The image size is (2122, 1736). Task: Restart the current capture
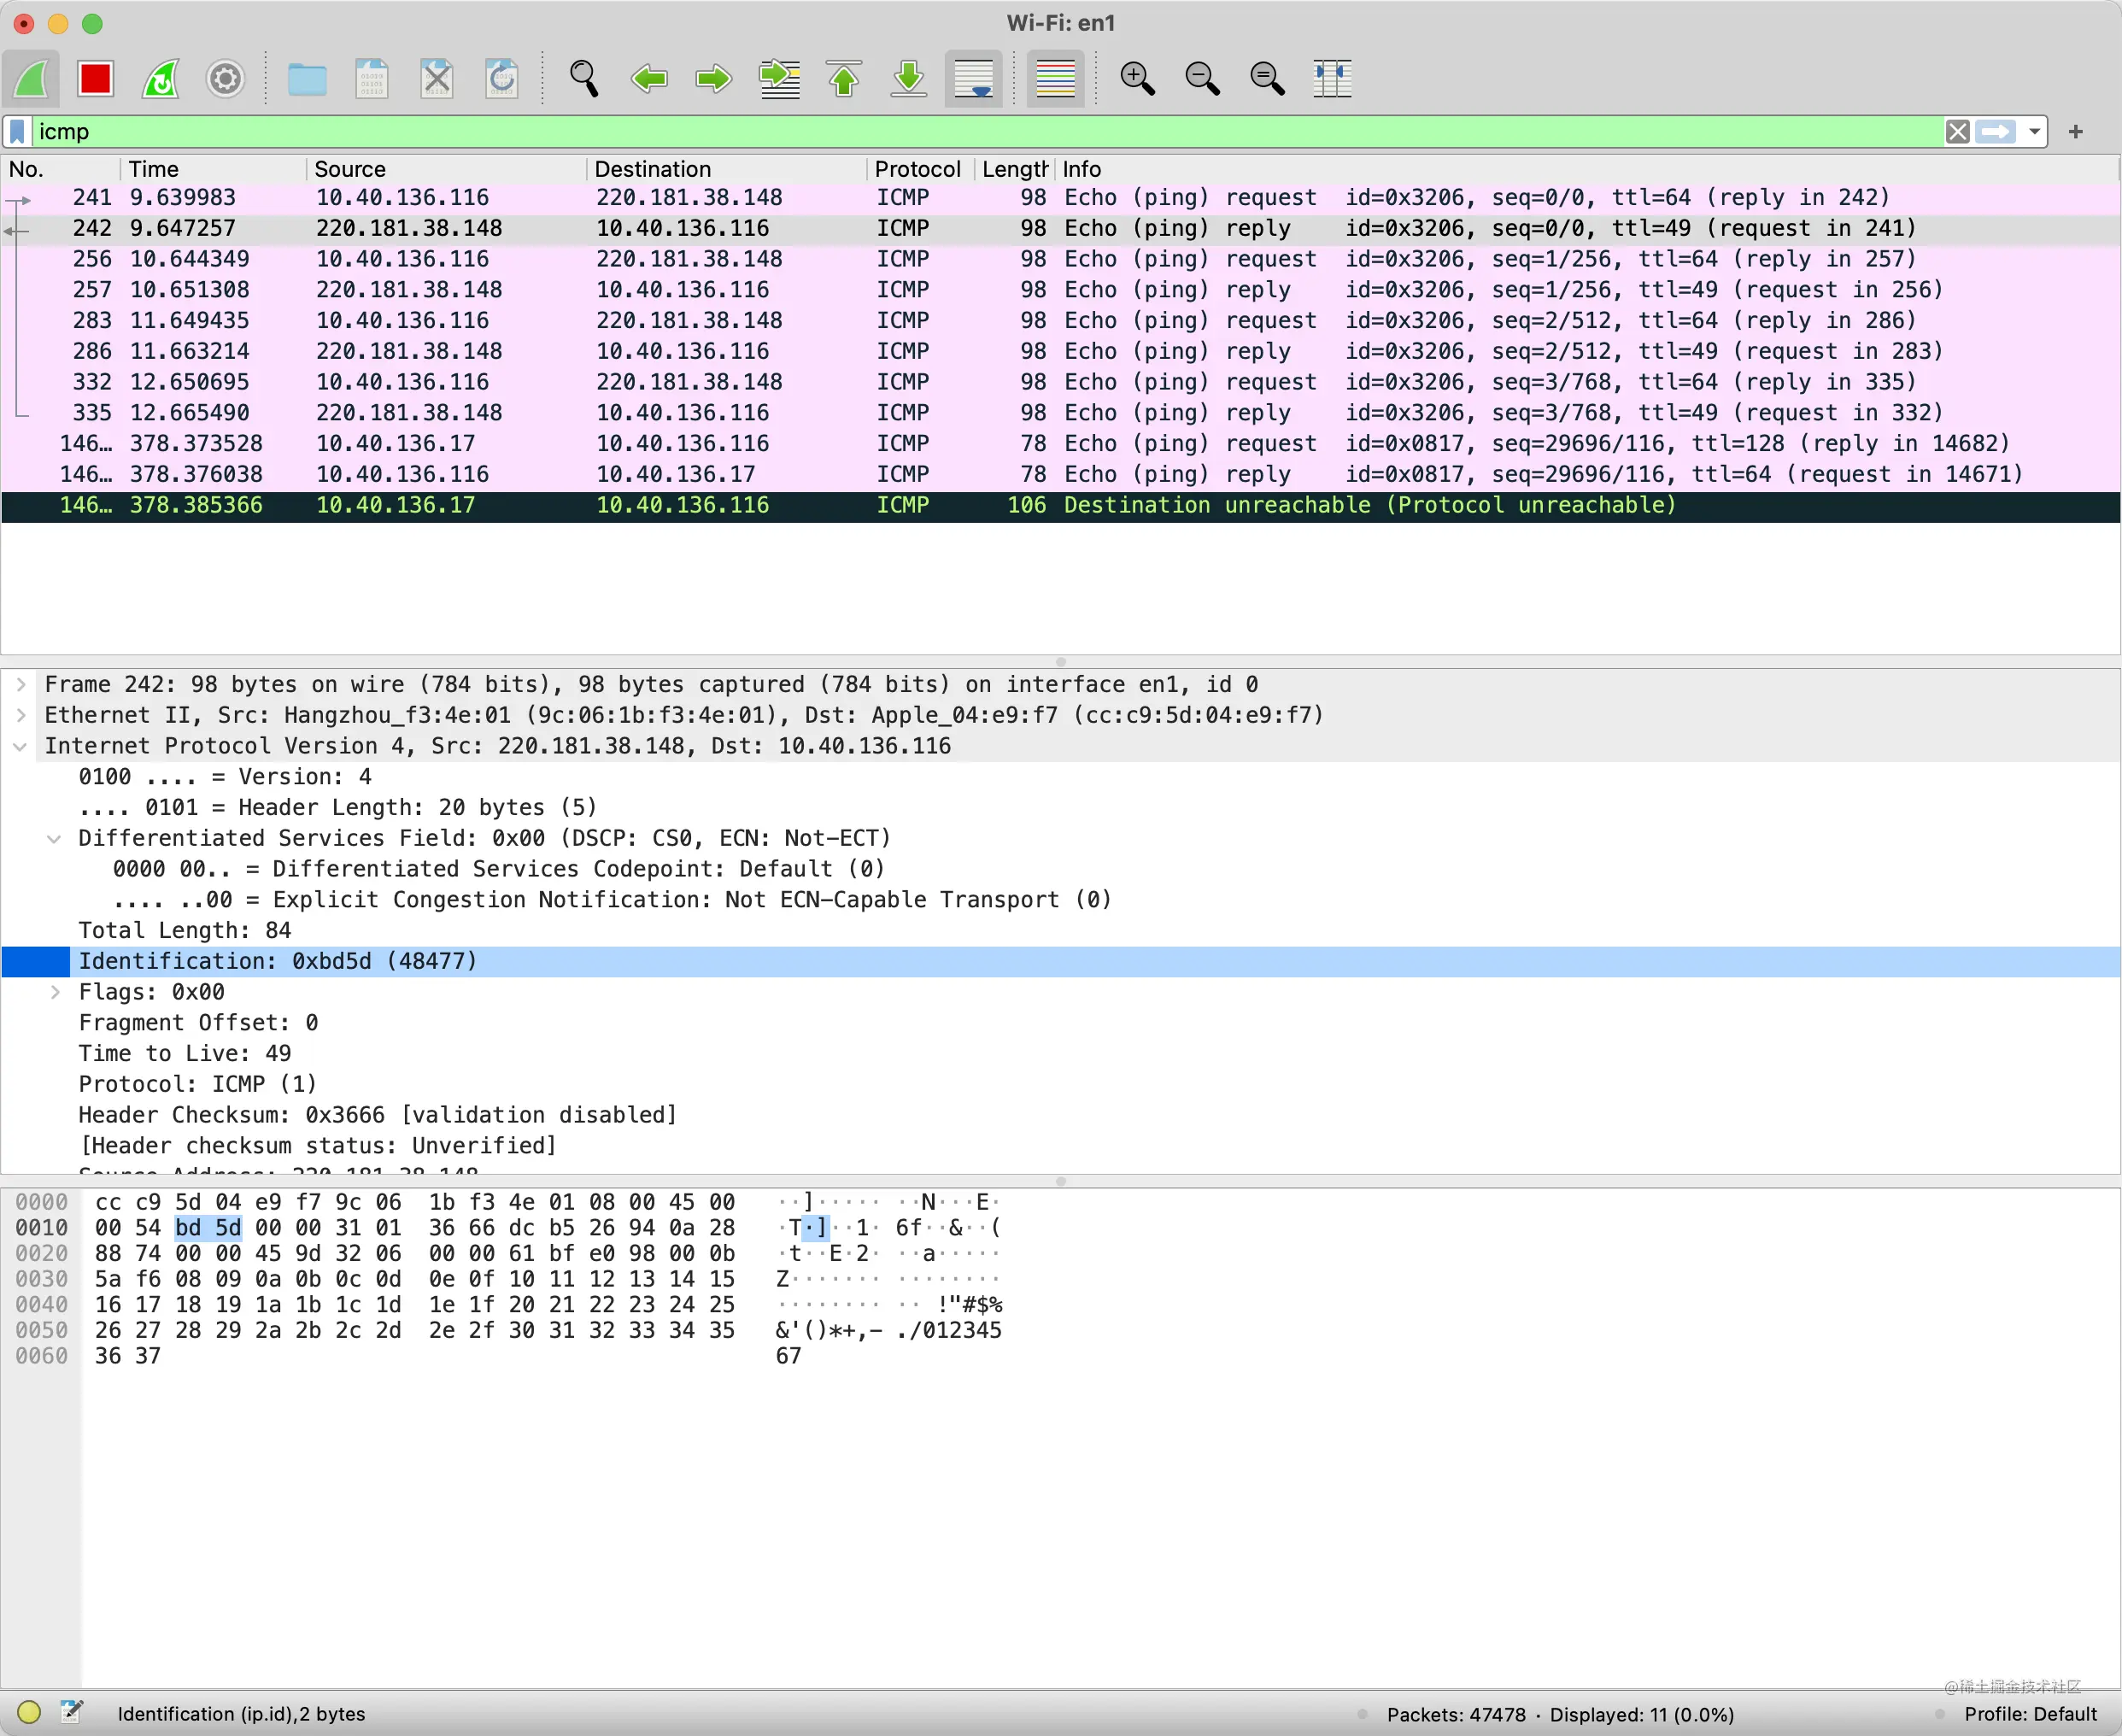pos(161,78)
